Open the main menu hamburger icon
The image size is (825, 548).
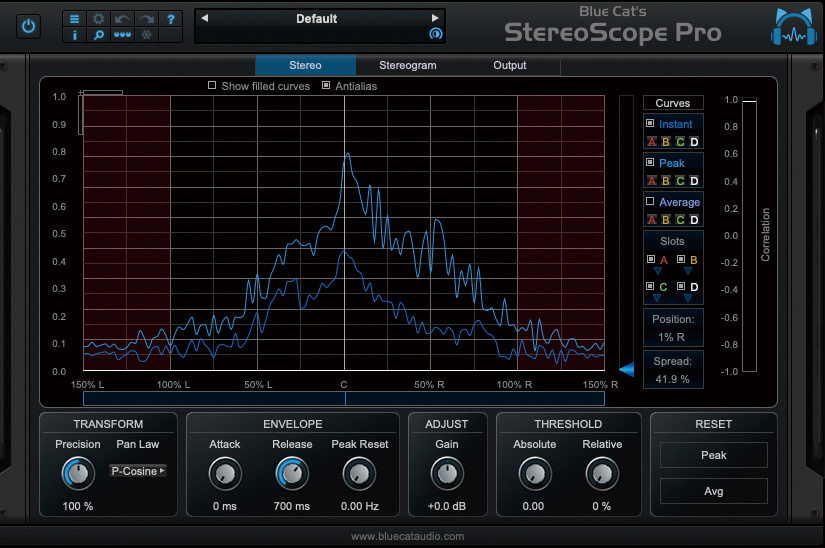click(74, 19)
